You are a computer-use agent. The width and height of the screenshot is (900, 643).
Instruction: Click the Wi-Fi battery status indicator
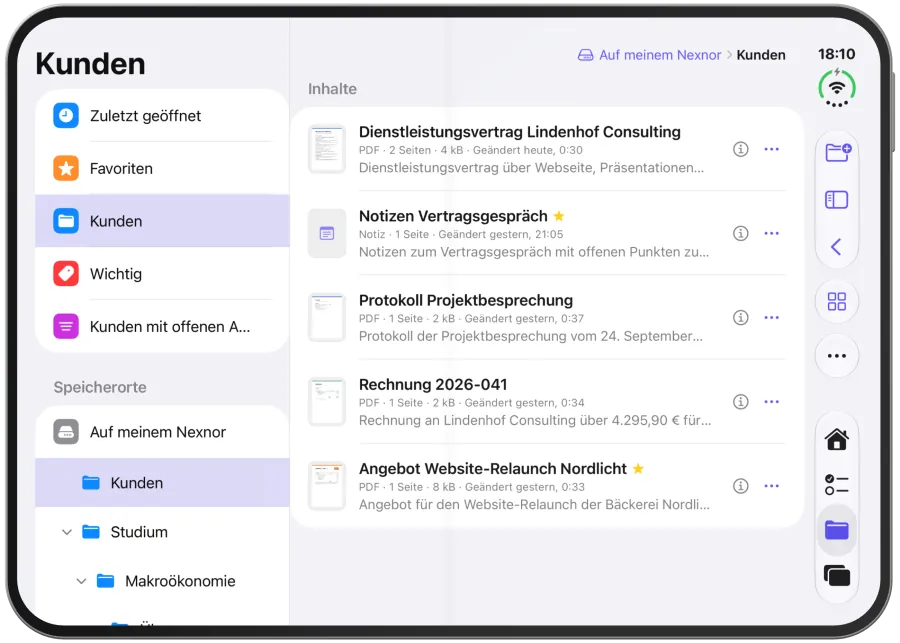pos(837,88)
